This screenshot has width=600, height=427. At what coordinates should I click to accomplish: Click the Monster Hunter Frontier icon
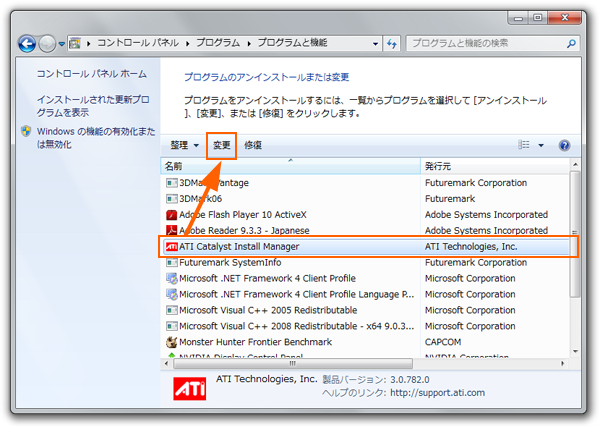click(x=171, y=342)
